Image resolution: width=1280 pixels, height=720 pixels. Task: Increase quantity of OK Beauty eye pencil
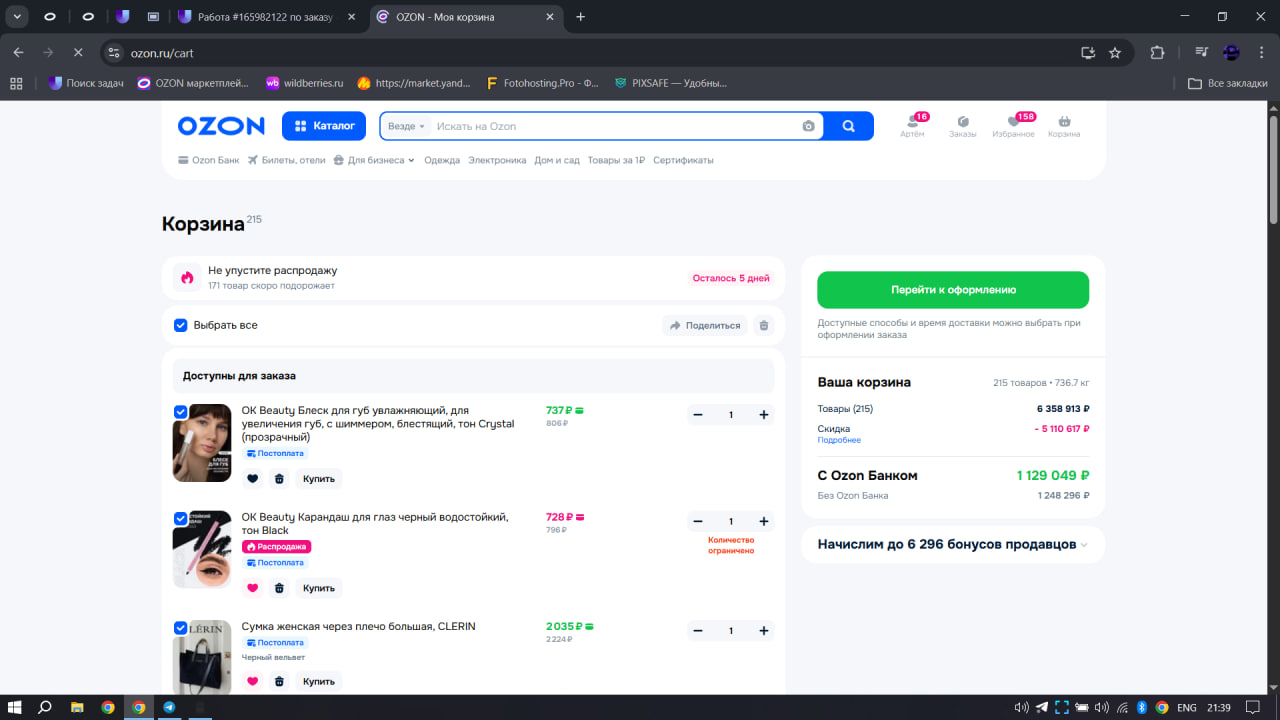[764, 521]
